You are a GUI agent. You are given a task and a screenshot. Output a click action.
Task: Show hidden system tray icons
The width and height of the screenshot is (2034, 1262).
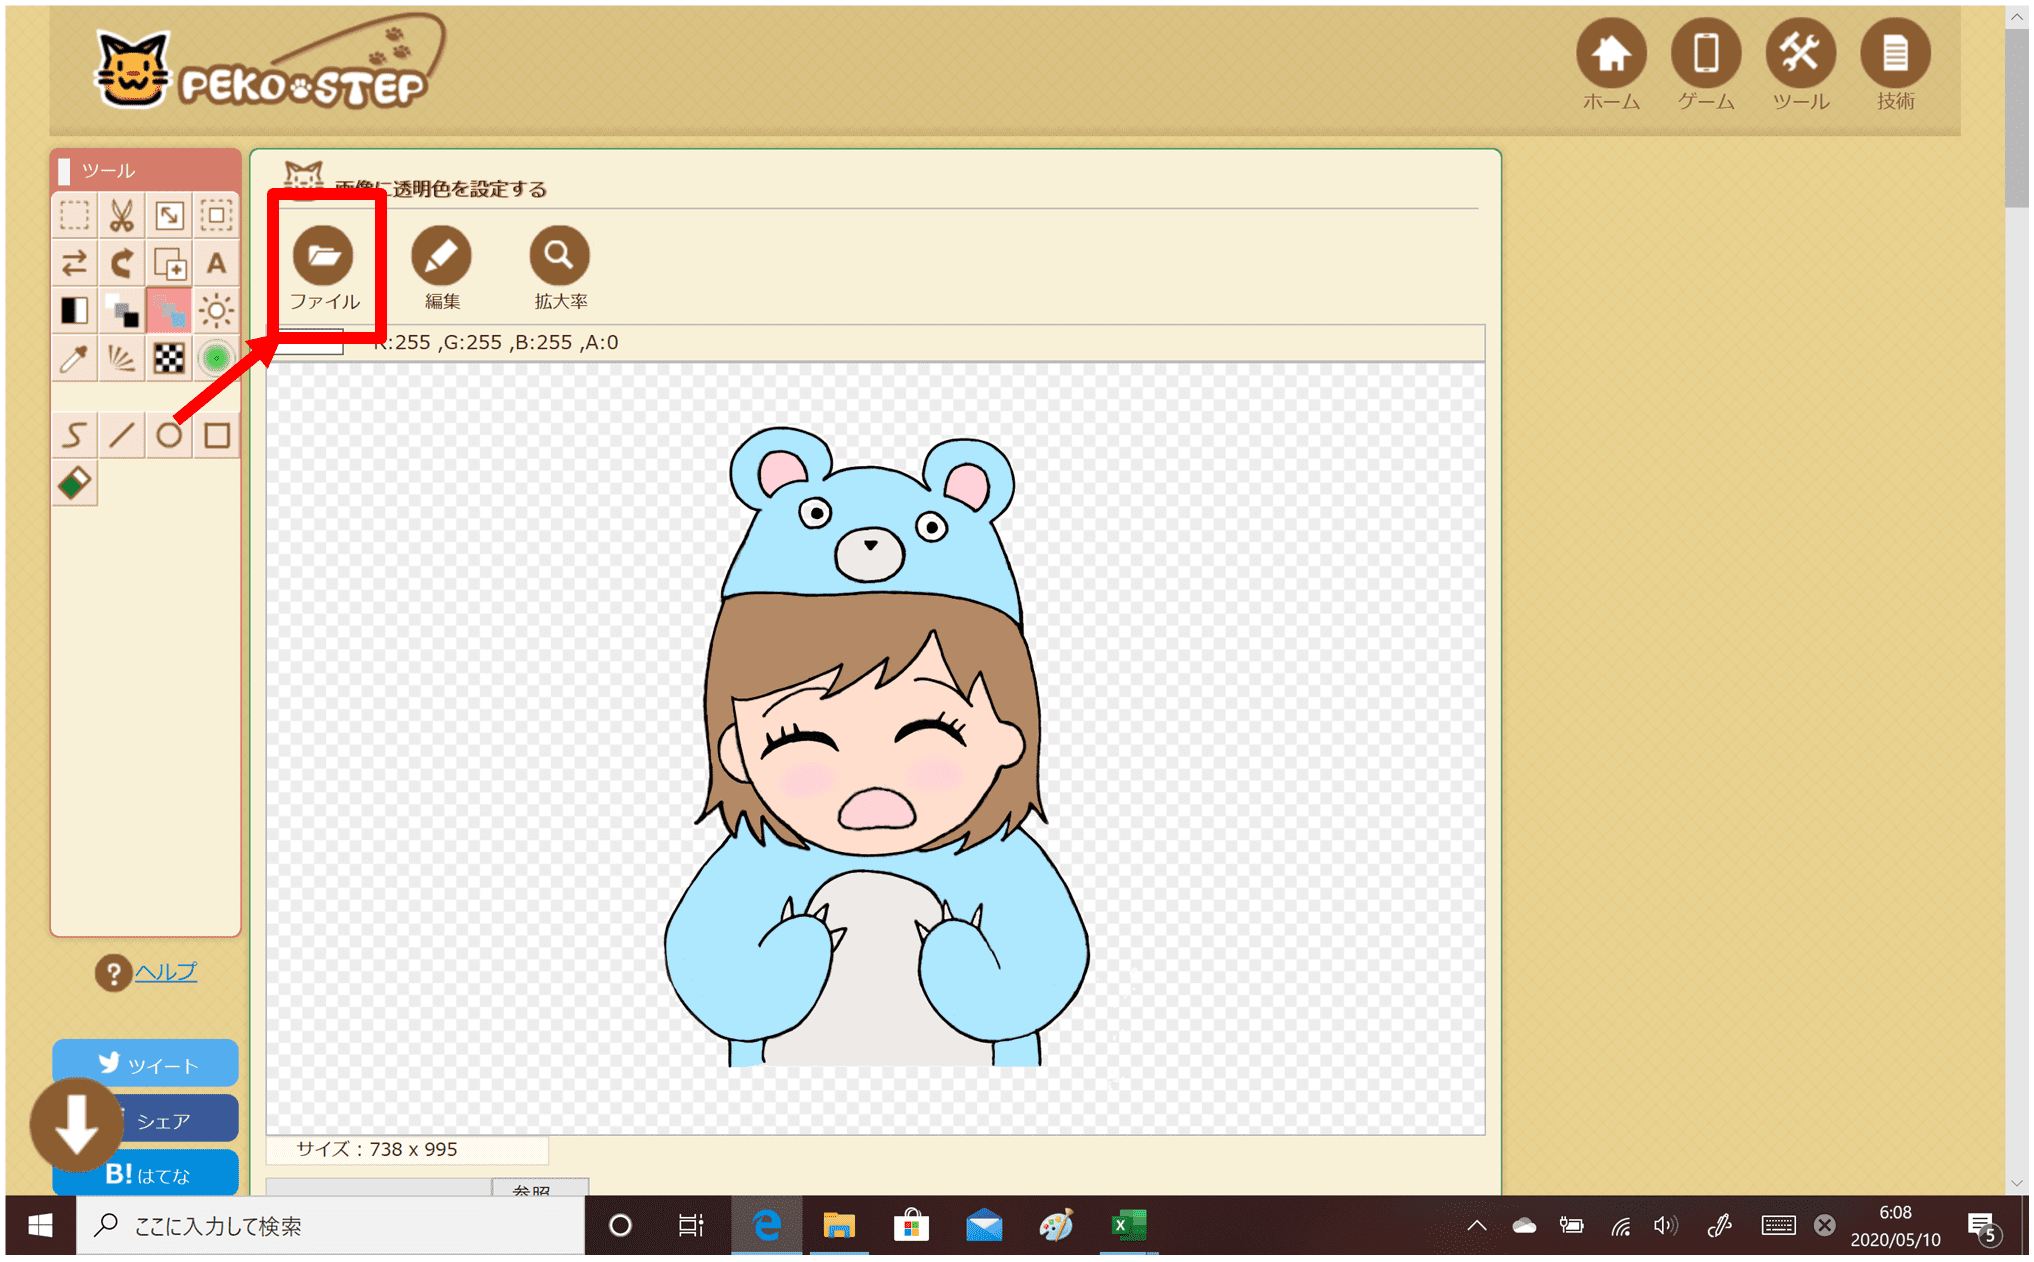(x=1476, y=1225)
